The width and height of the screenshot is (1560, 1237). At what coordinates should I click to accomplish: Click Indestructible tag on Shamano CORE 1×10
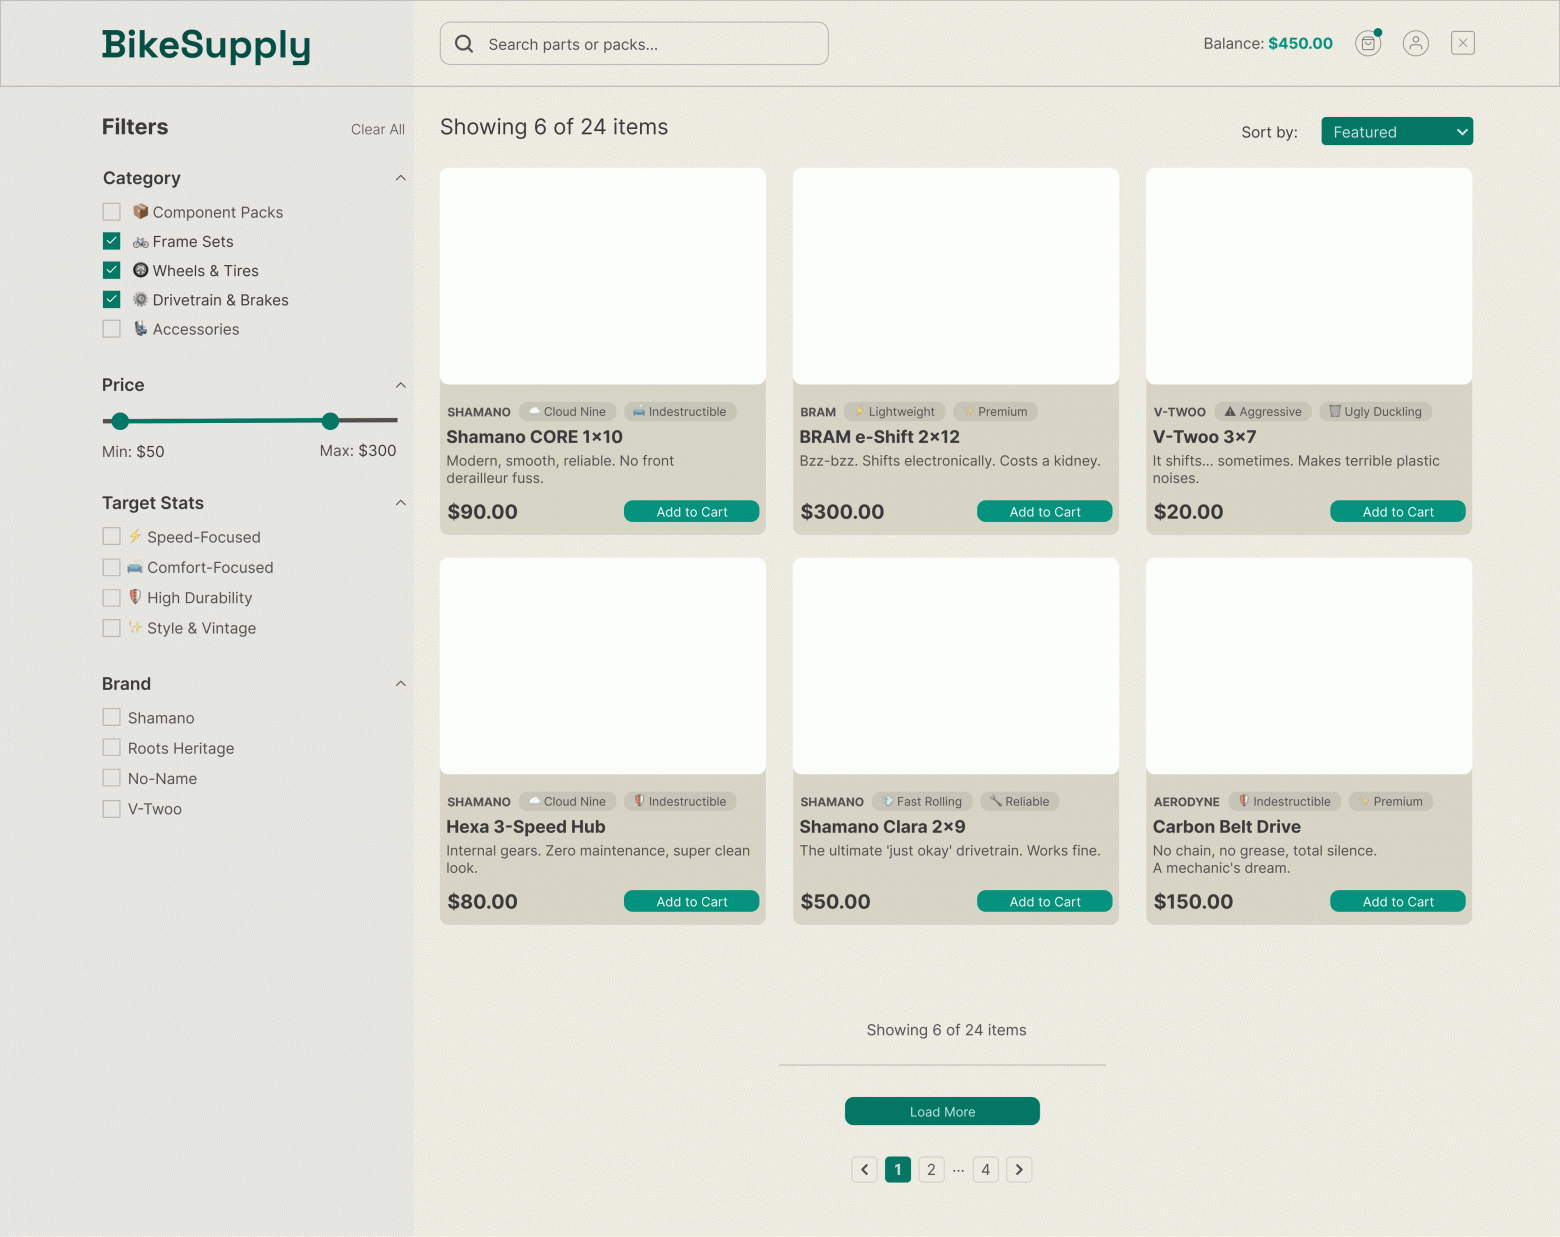[x=680, y=411]
